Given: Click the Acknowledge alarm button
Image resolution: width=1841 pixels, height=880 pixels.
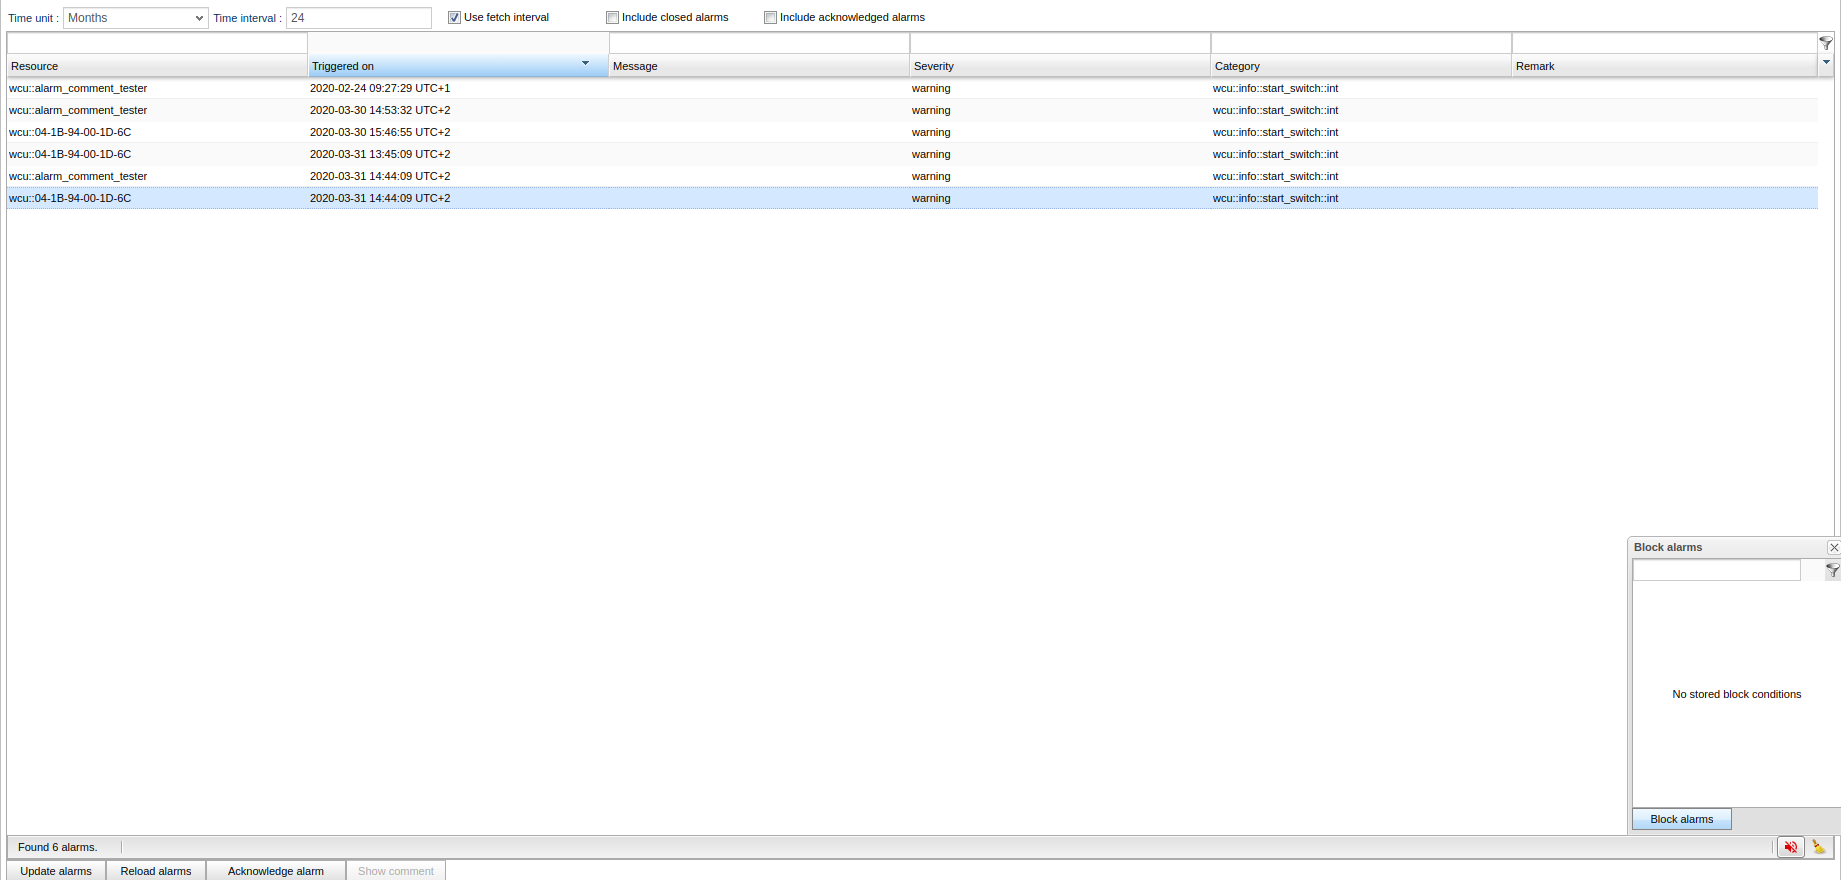Looking at the screenshot, I should (276, 871).
